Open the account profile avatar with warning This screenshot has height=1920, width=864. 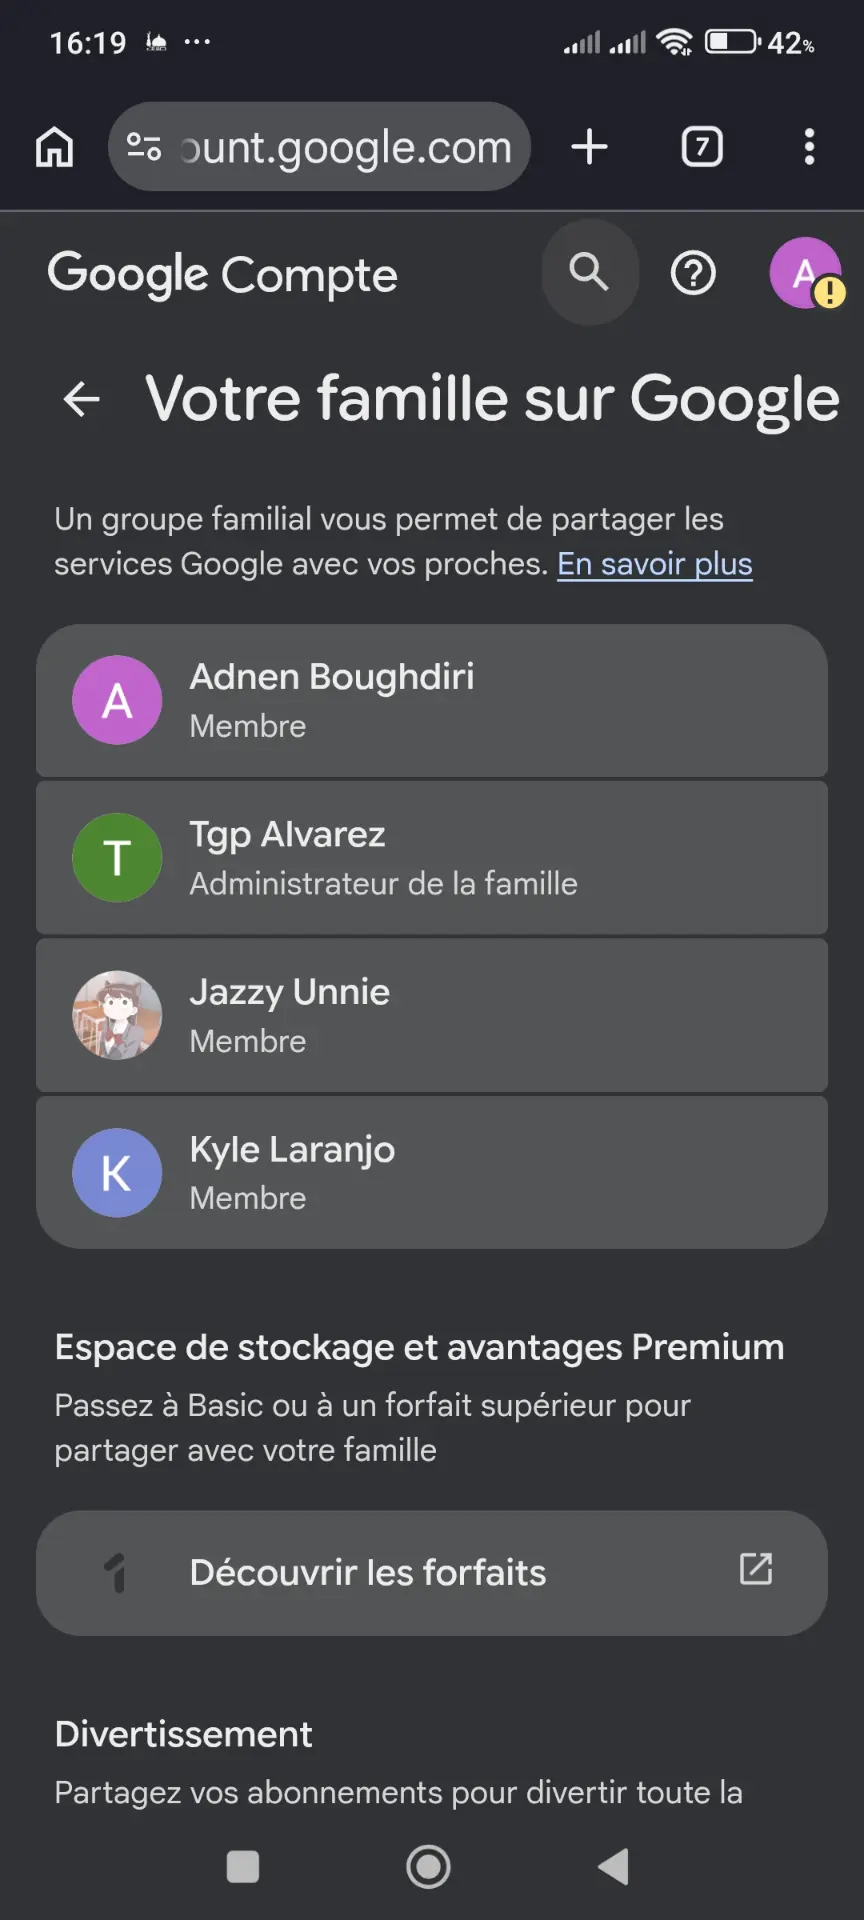pyautogui.click(x=806, y=273)
